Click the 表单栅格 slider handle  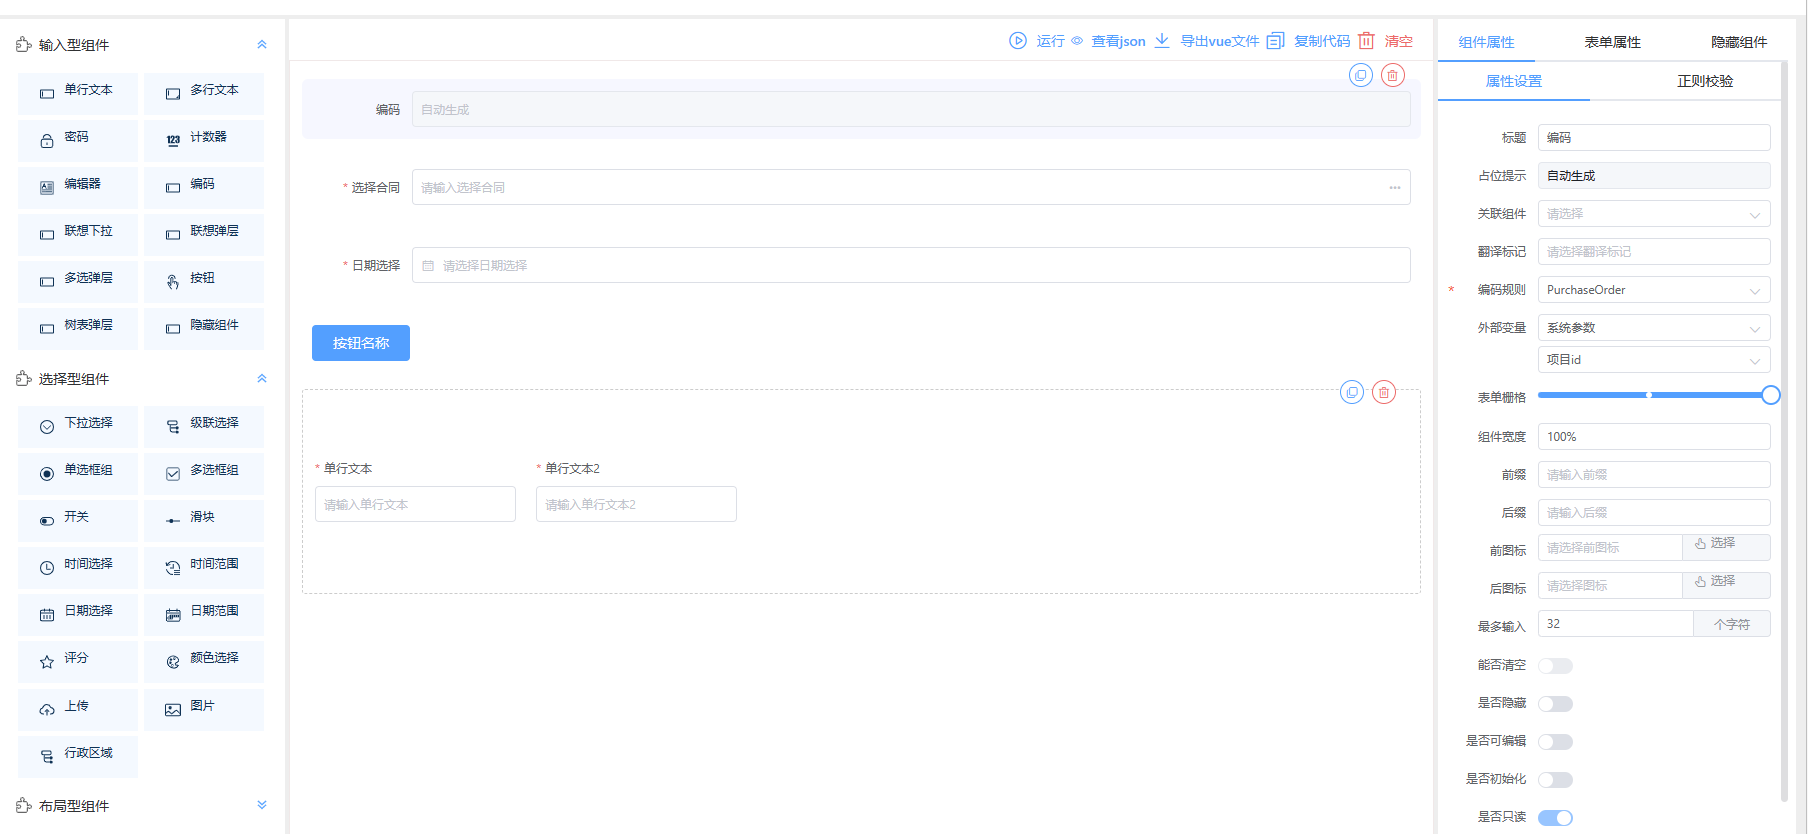tap(1770, 395)
